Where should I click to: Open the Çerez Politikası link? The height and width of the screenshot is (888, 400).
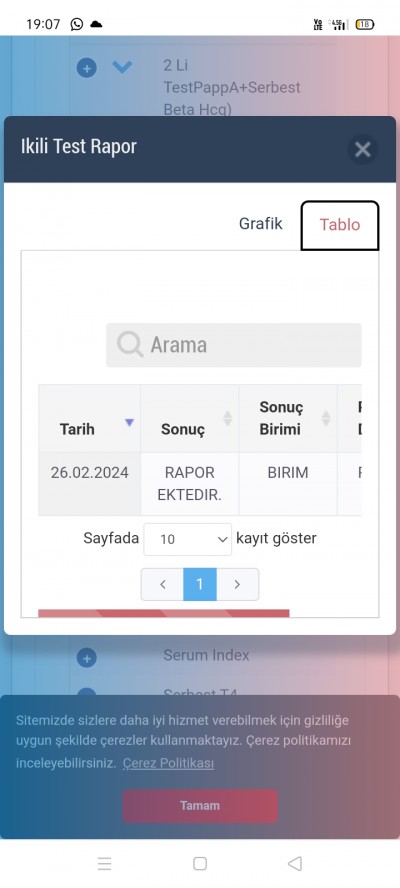[168, 763]
